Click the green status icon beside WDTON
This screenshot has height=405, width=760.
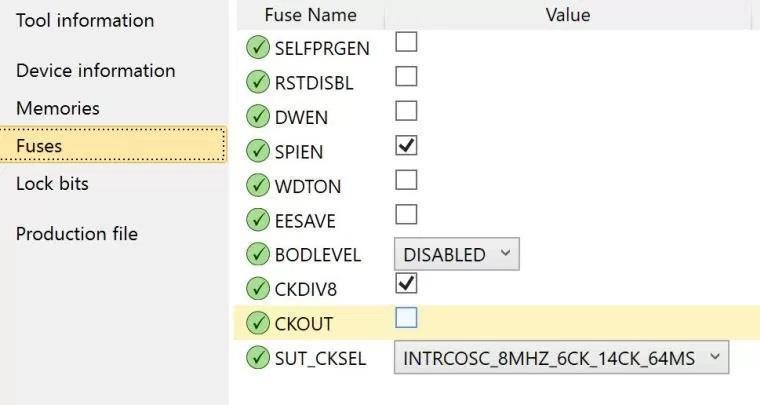(x=257, y=185)
